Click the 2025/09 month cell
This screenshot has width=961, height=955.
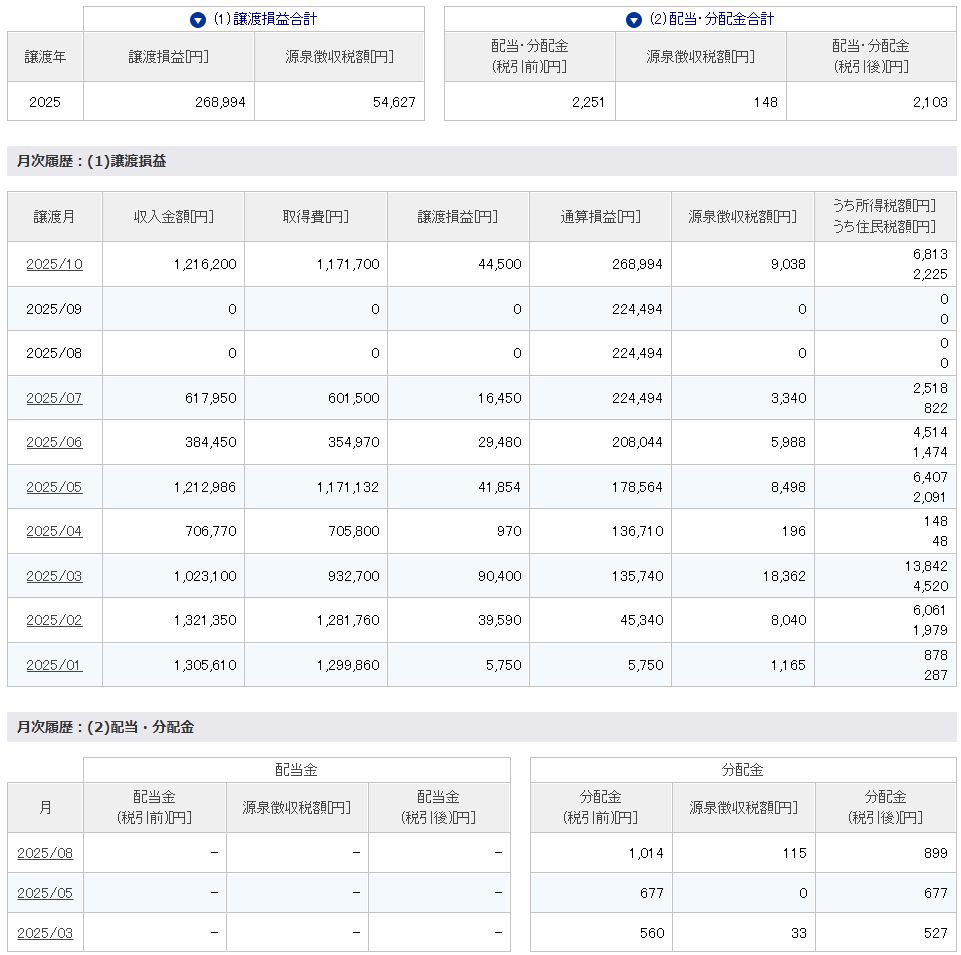[x=54, y=309]
